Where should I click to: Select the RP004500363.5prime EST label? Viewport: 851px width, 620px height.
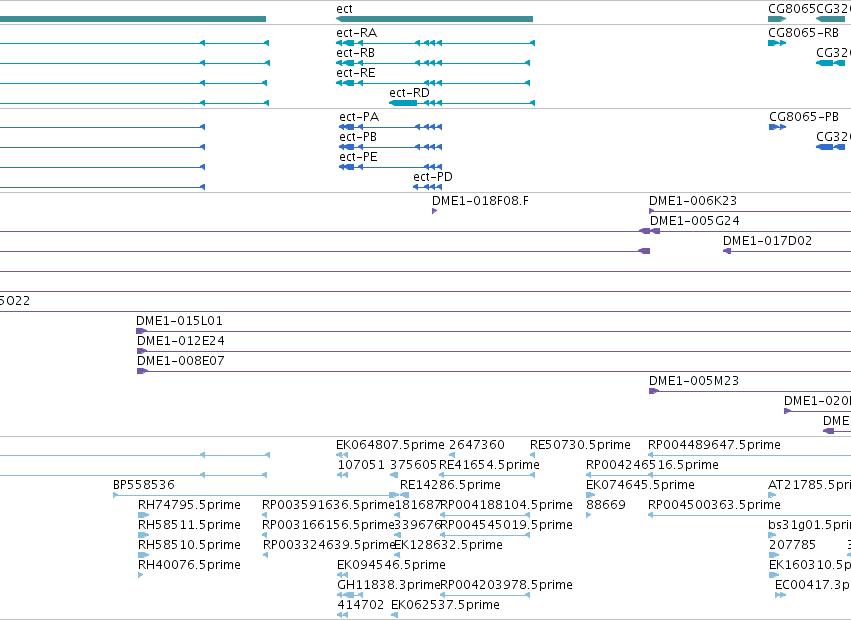tap(714, 505)
